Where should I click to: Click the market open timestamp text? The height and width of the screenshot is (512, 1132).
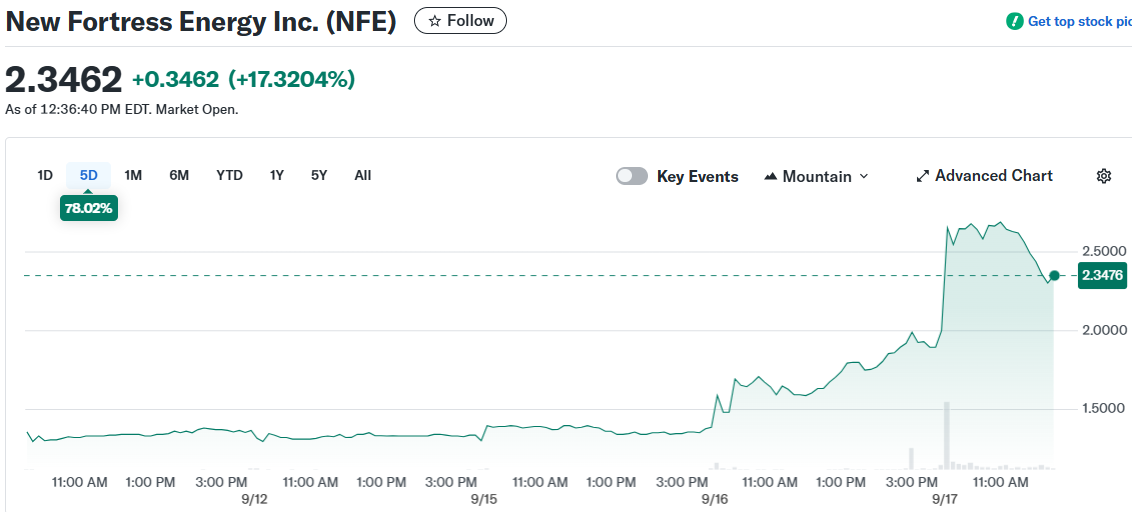coord(122,110)
